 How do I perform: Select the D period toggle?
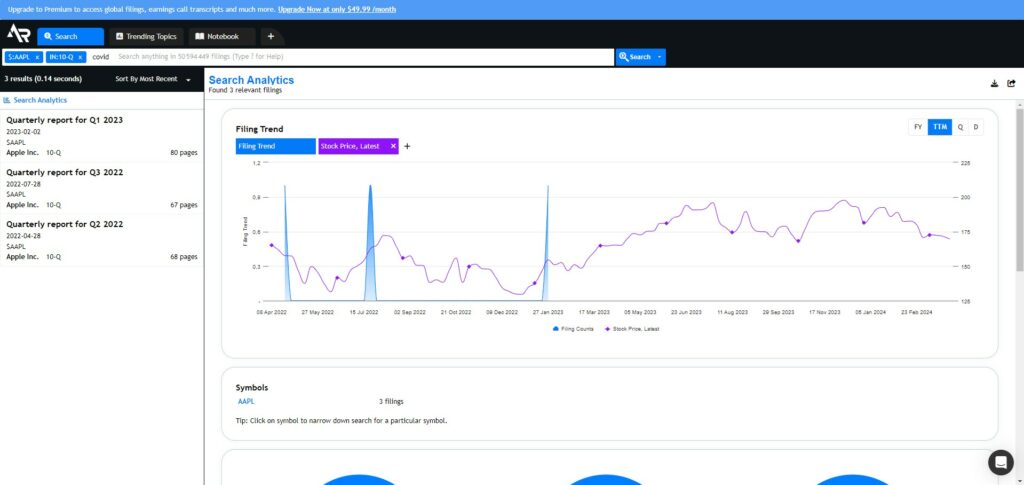click(x=976, y=127)
